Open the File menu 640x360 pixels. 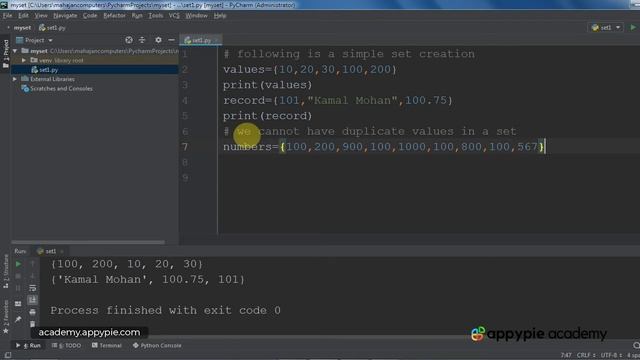[7, 16]
